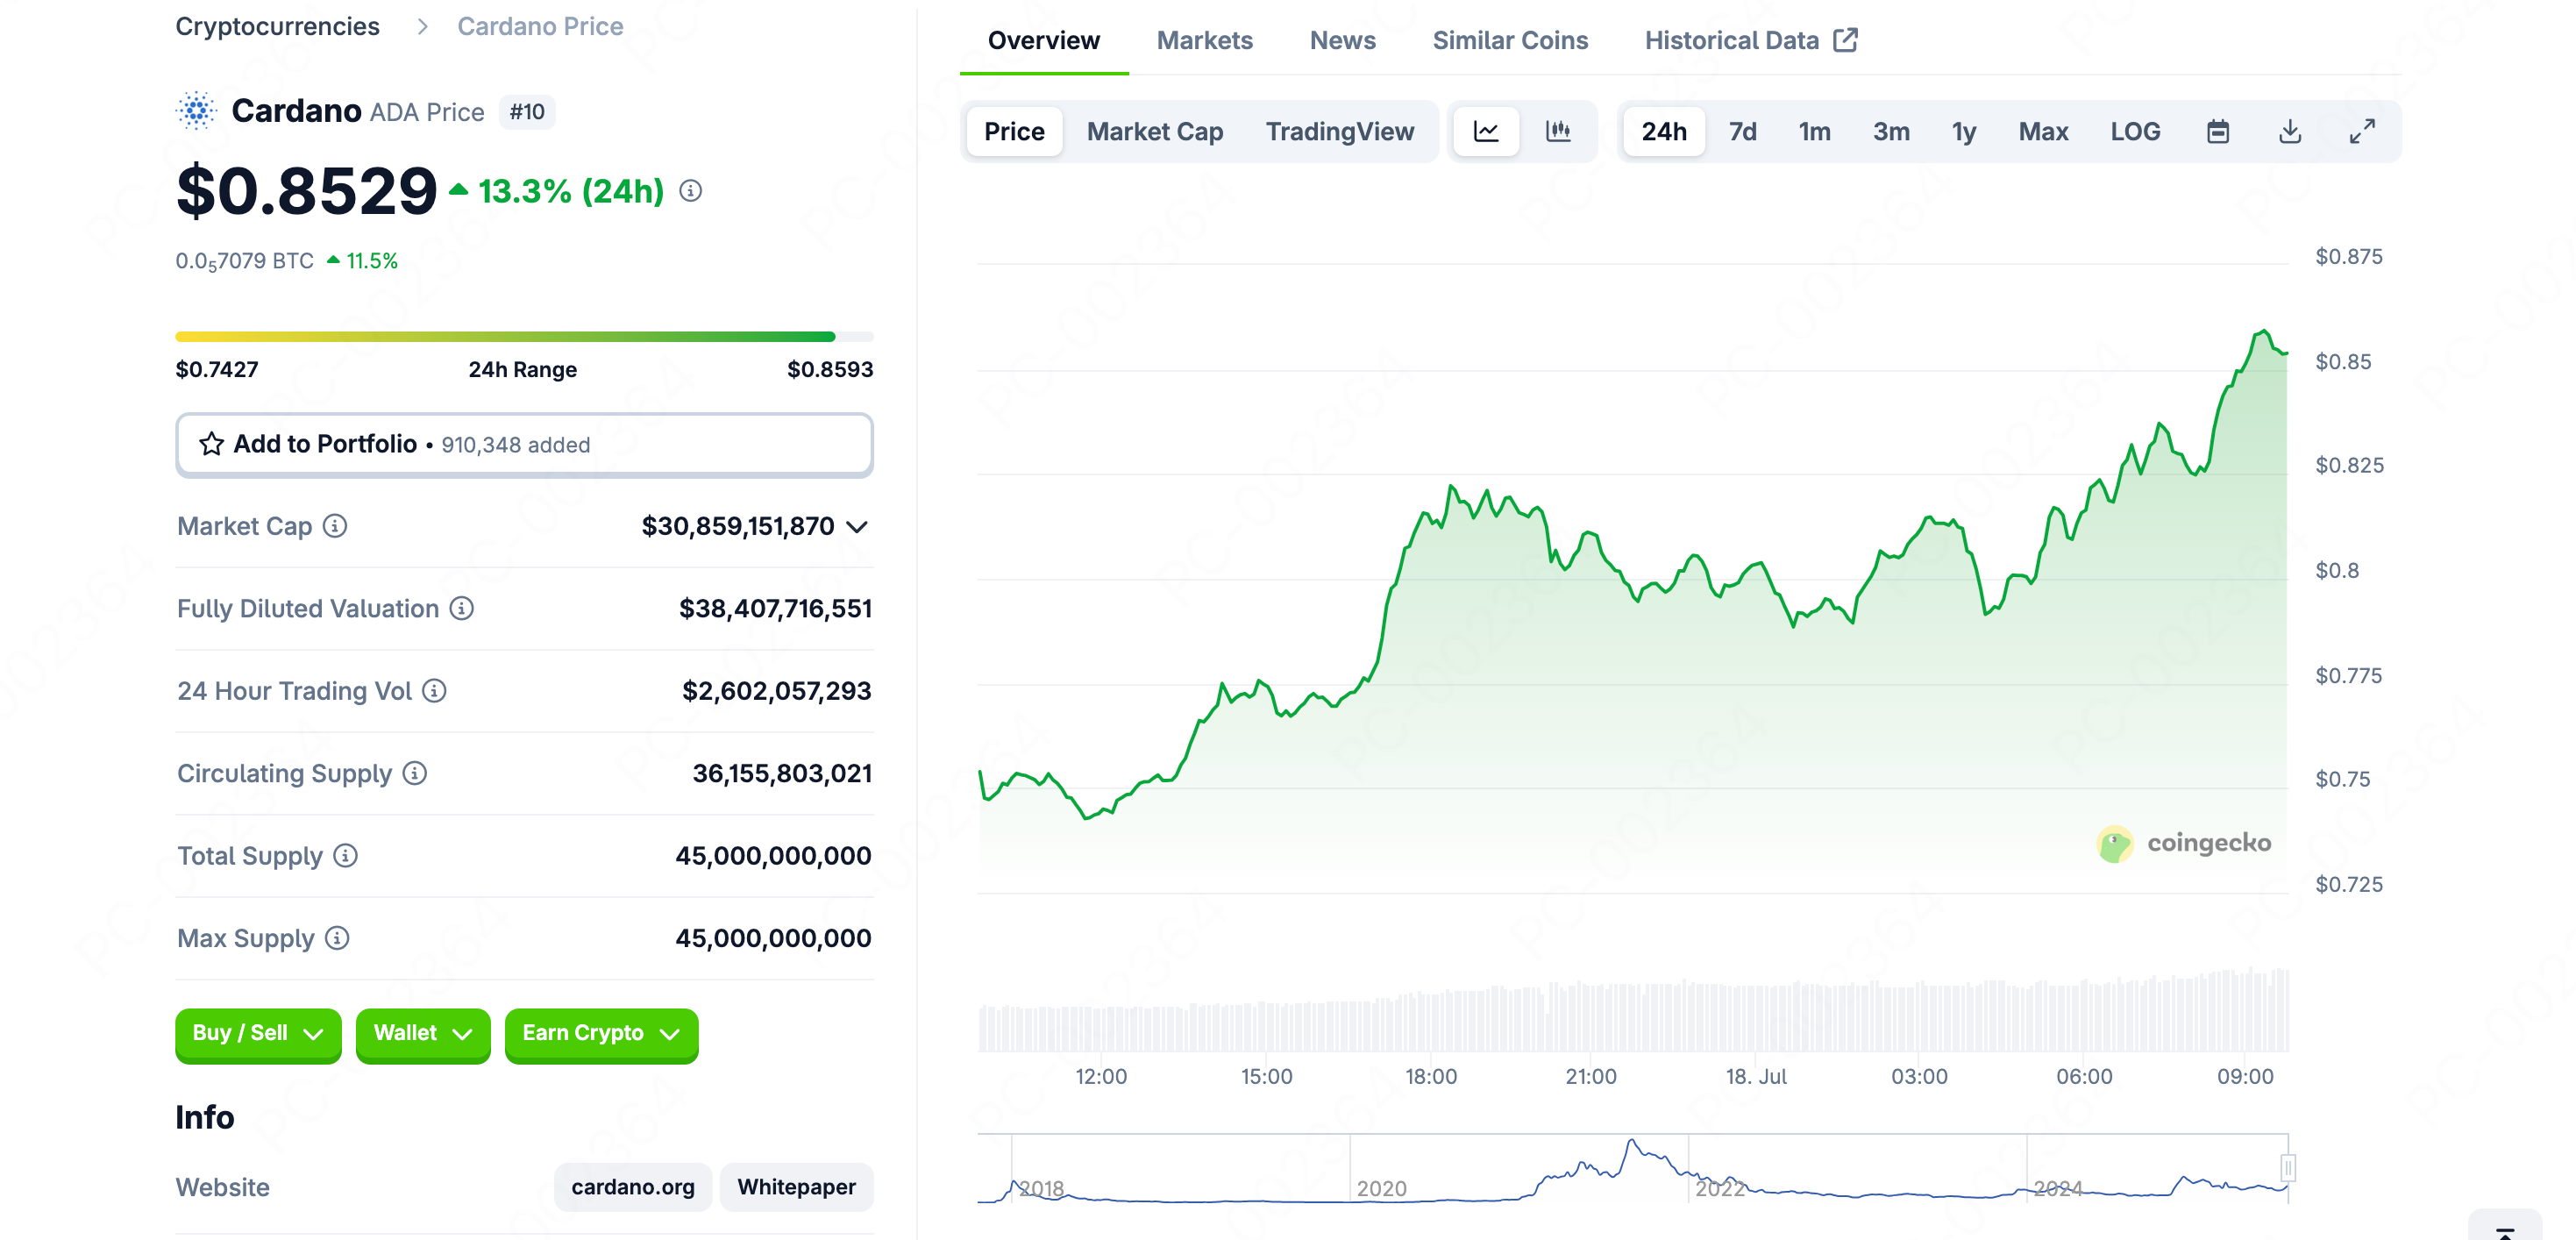Click the 36,155,803,021 circulating supply value
This screenshot has width=2576, height=1240.
click(781, 773)
